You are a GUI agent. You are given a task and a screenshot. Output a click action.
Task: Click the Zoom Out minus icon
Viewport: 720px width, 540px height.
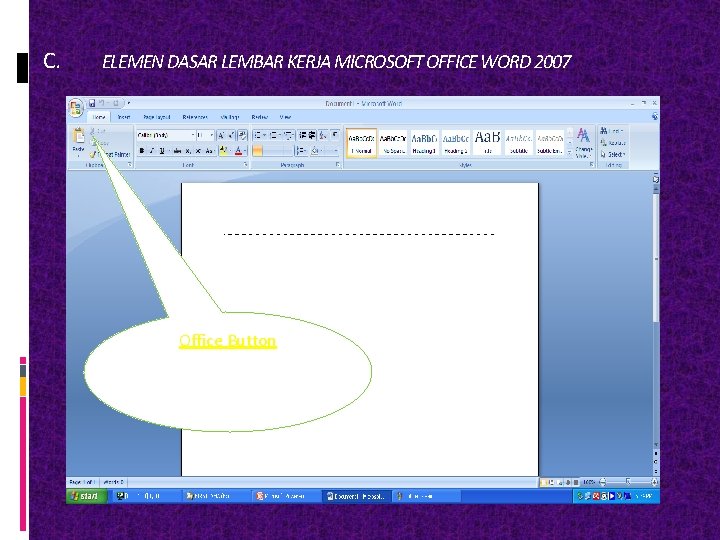tap(603, 482)
